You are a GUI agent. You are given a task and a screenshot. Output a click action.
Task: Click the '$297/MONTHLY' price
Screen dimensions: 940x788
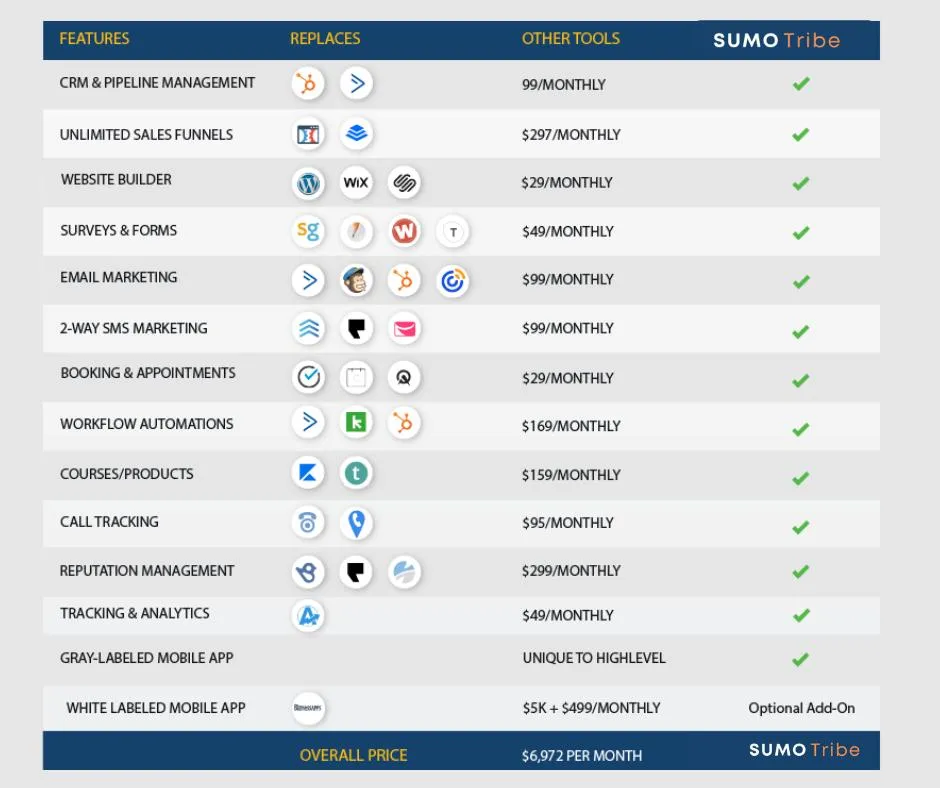pyautogui.click(x=571, y=135)
